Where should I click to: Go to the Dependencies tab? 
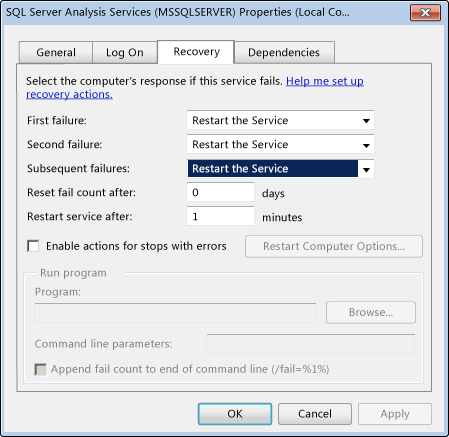pos(284,52)
